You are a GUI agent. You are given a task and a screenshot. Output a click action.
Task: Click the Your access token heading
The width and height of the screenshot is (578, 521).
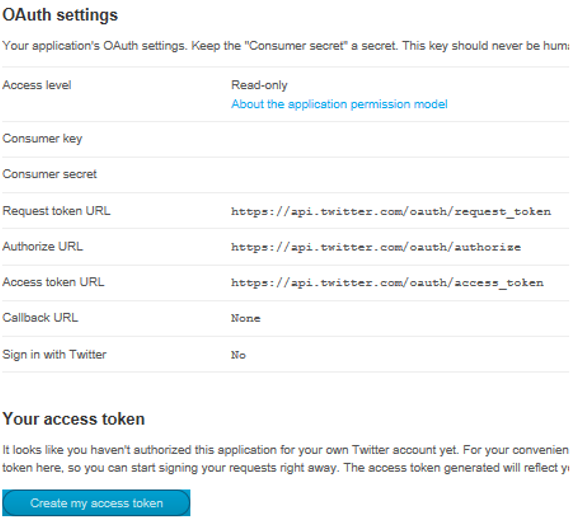click(x=73, y=419)
